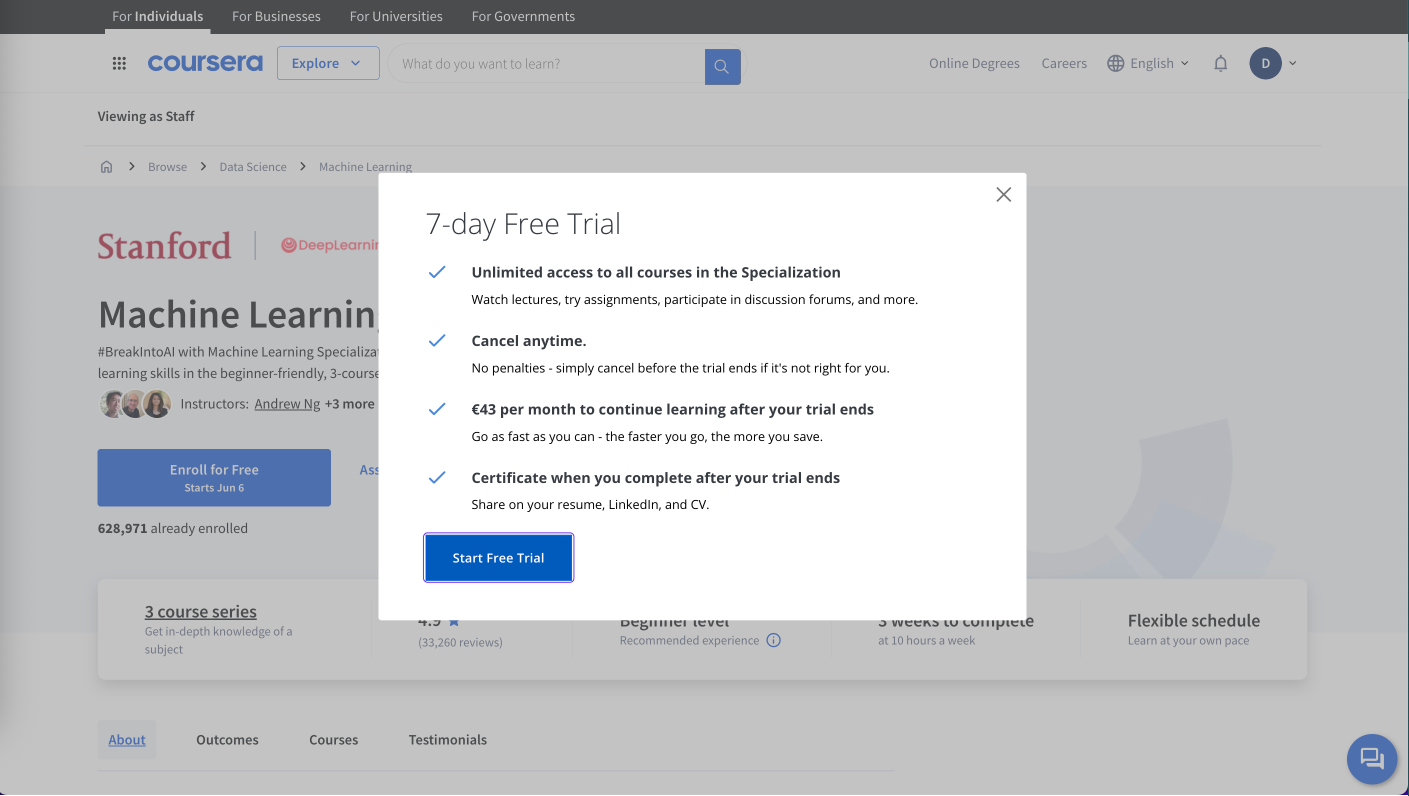The height and width of the screenshot is (796, 1409).
Task: Switch to the Outcomes tab
Action: pyautogui.click(x=227, y=740)
